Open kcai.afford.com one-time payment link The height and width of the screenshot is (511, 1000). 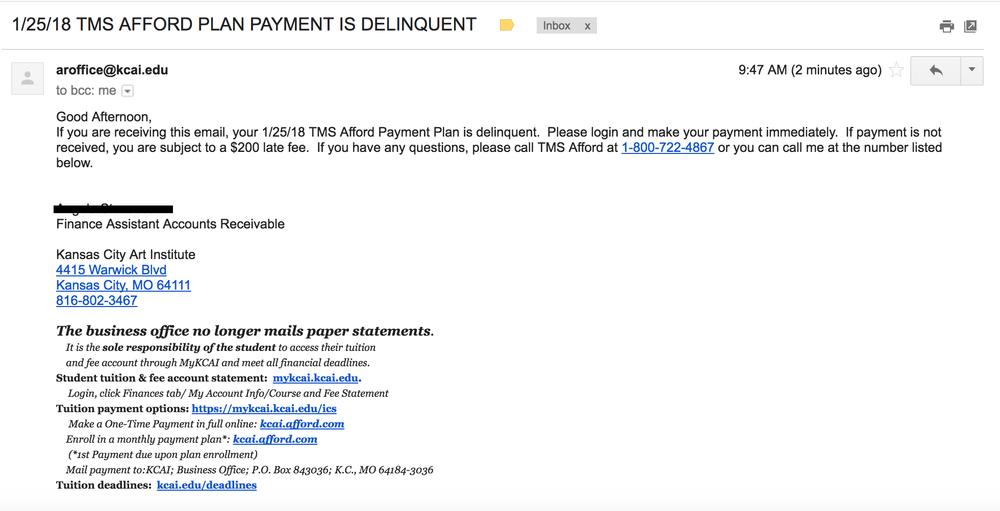coord(302,424)
